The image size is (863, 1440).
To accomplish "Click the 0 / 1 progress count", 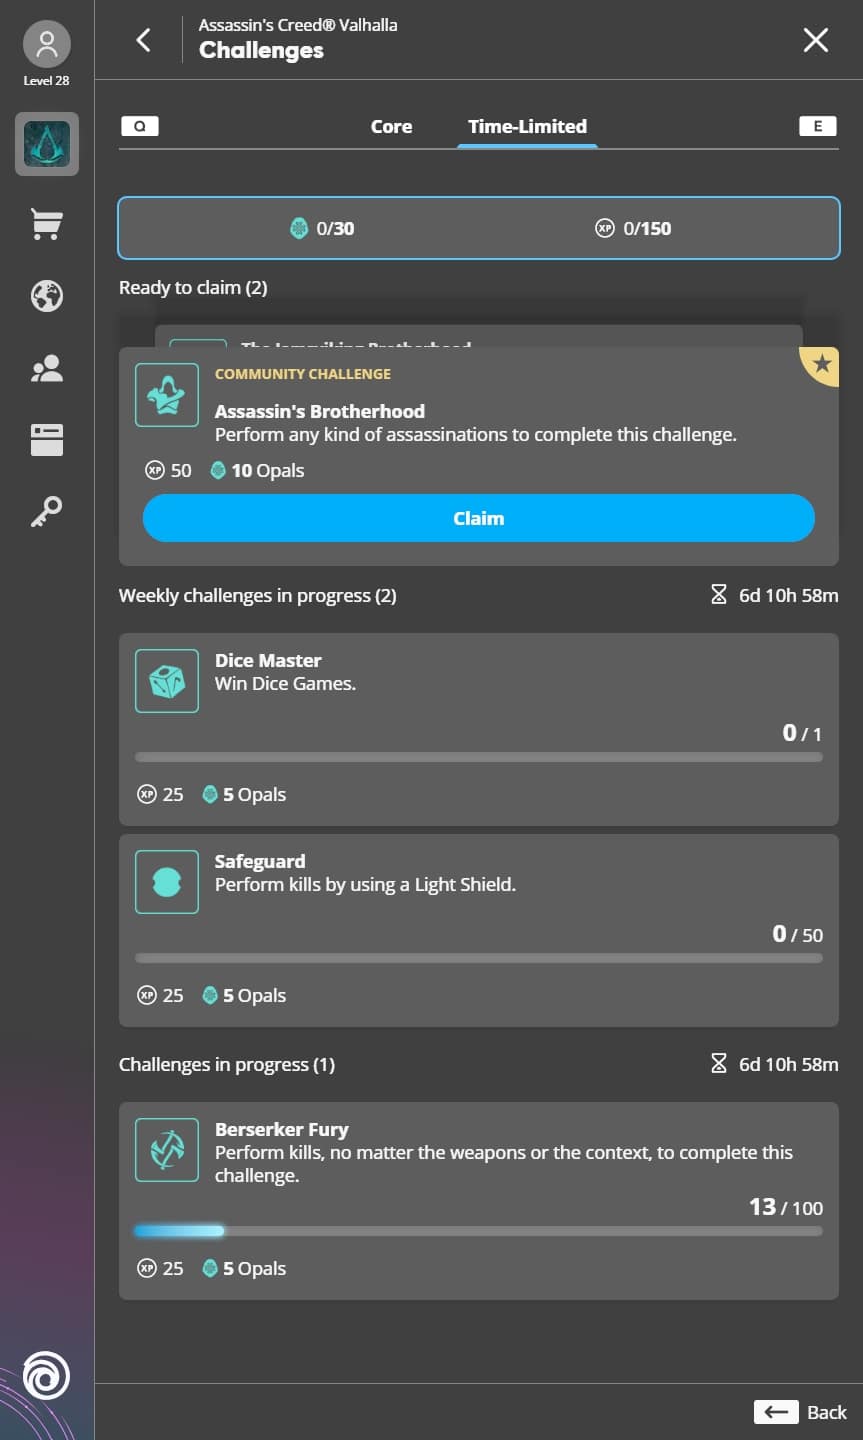I will [802, 733].
